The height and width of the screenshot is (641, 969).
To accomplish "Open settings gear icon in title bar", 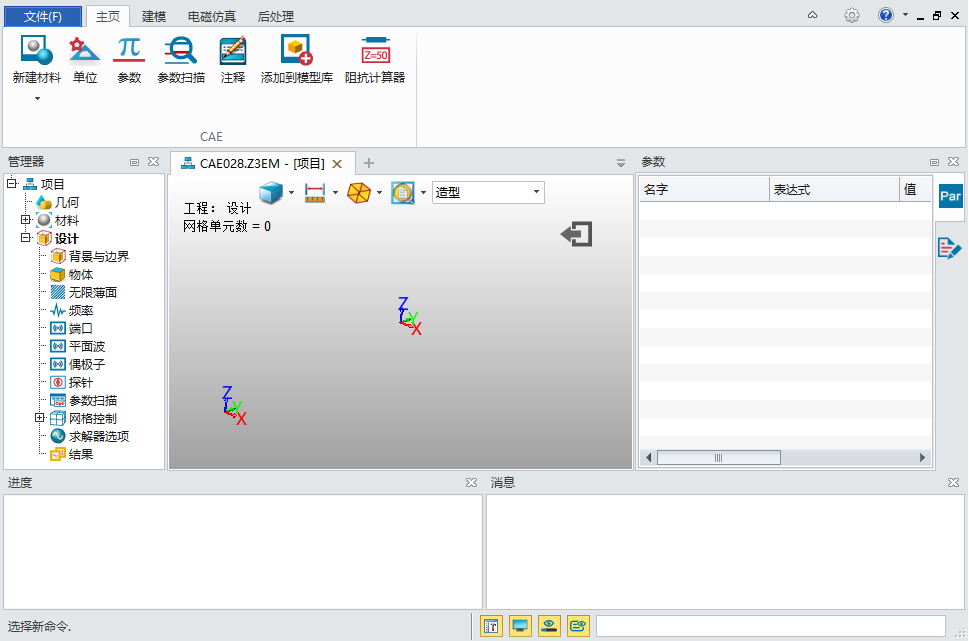I will pyautogui.click(x=852, y=15).
